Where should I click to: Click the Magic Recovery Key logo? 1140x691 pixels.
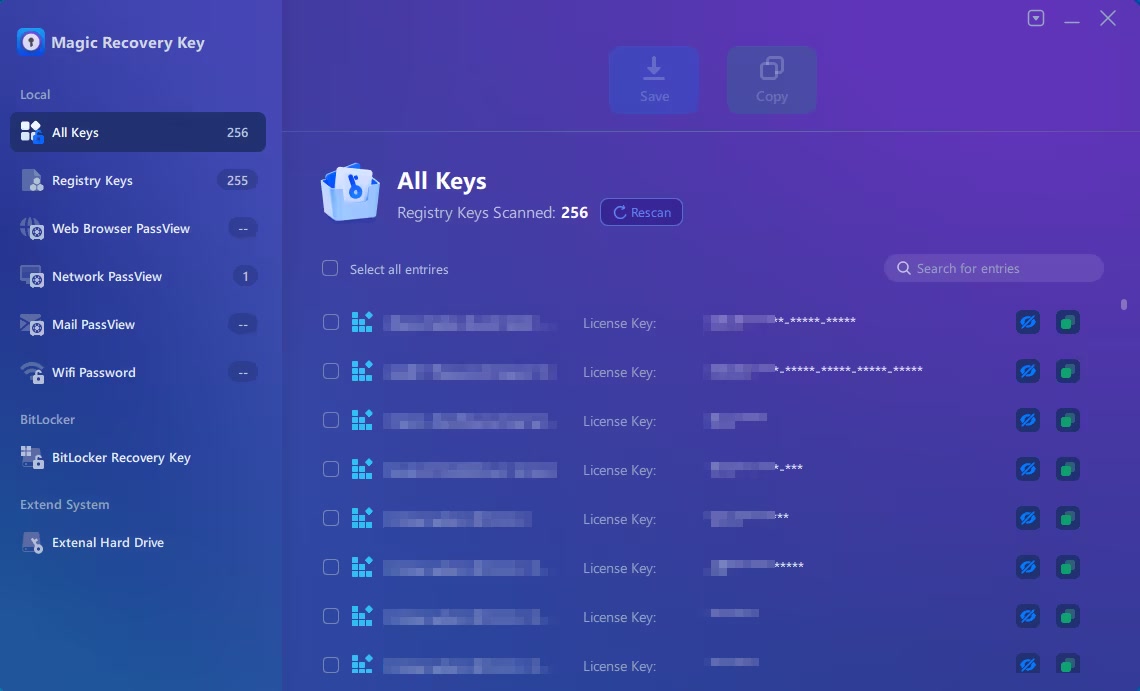click(x=31, y=42)
